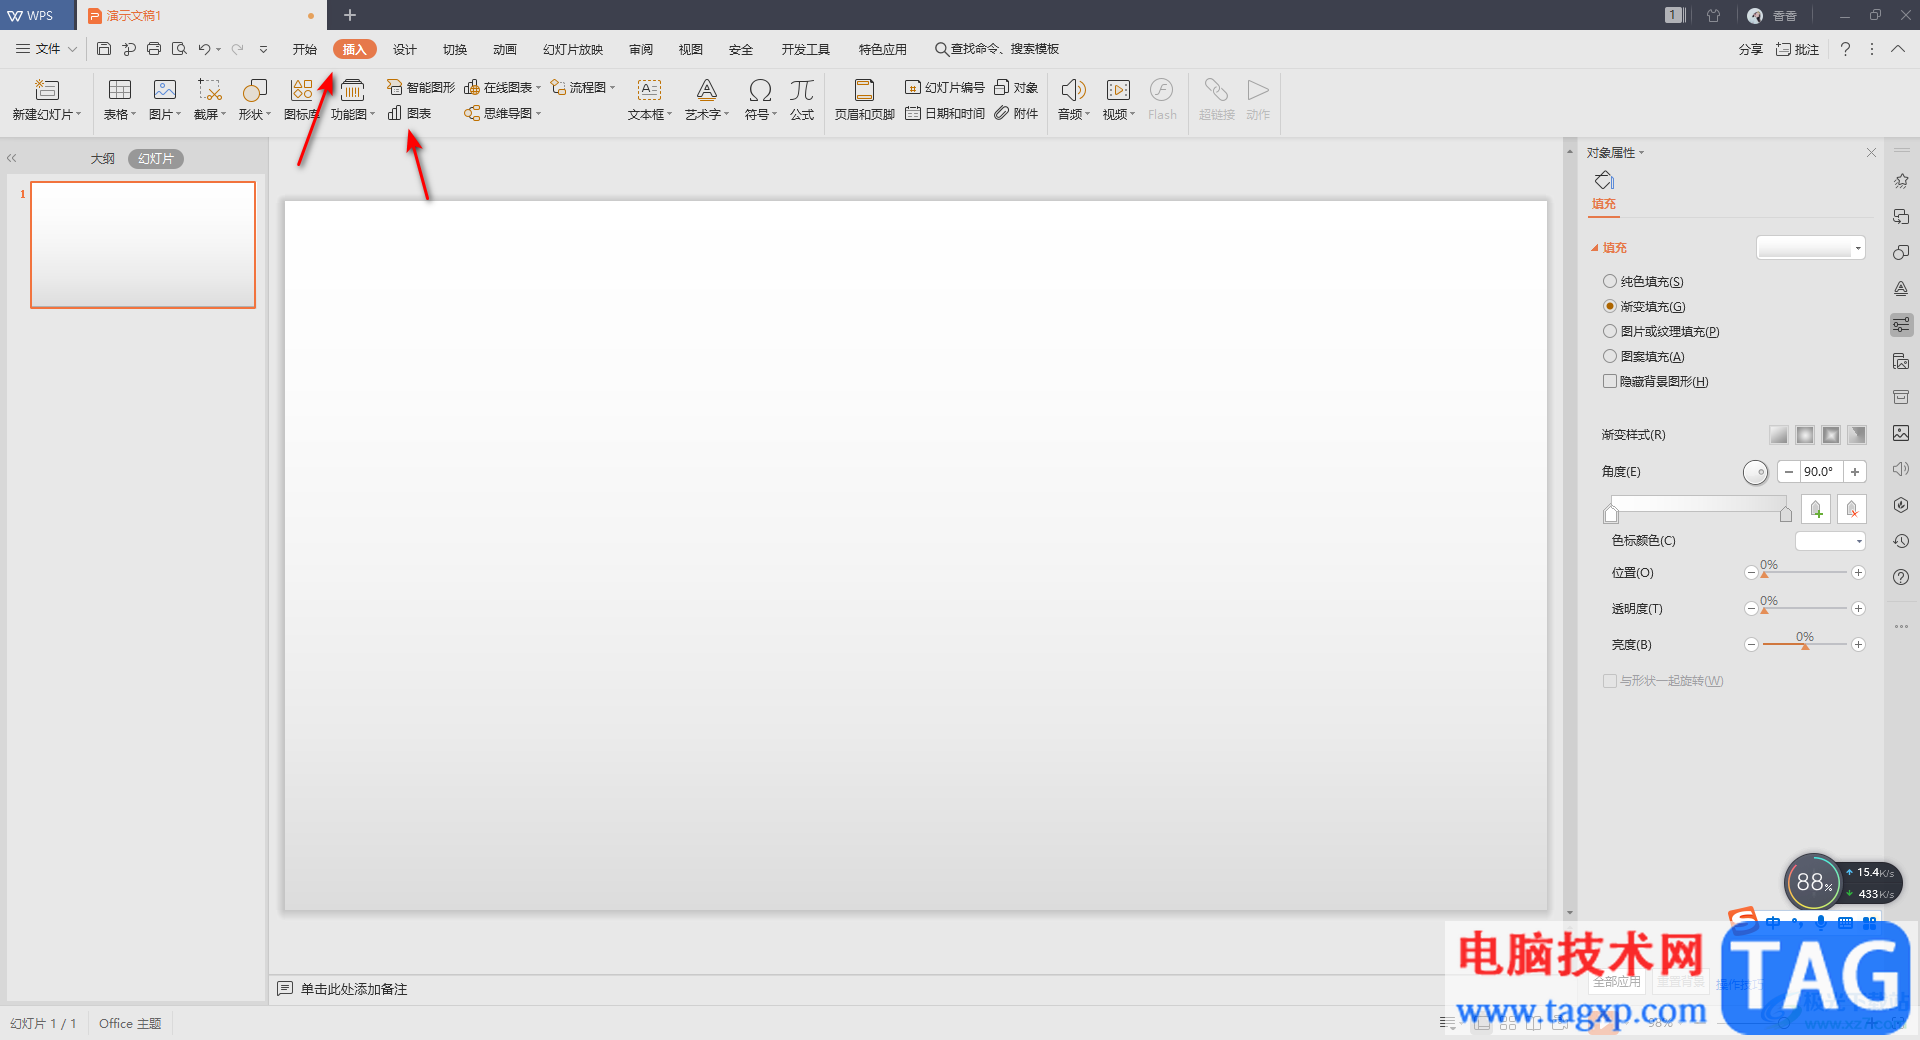The image size is (1920, 1040).
Task: Open the Start (开始) ribbon tab
Action: click(x=305, y=49)
